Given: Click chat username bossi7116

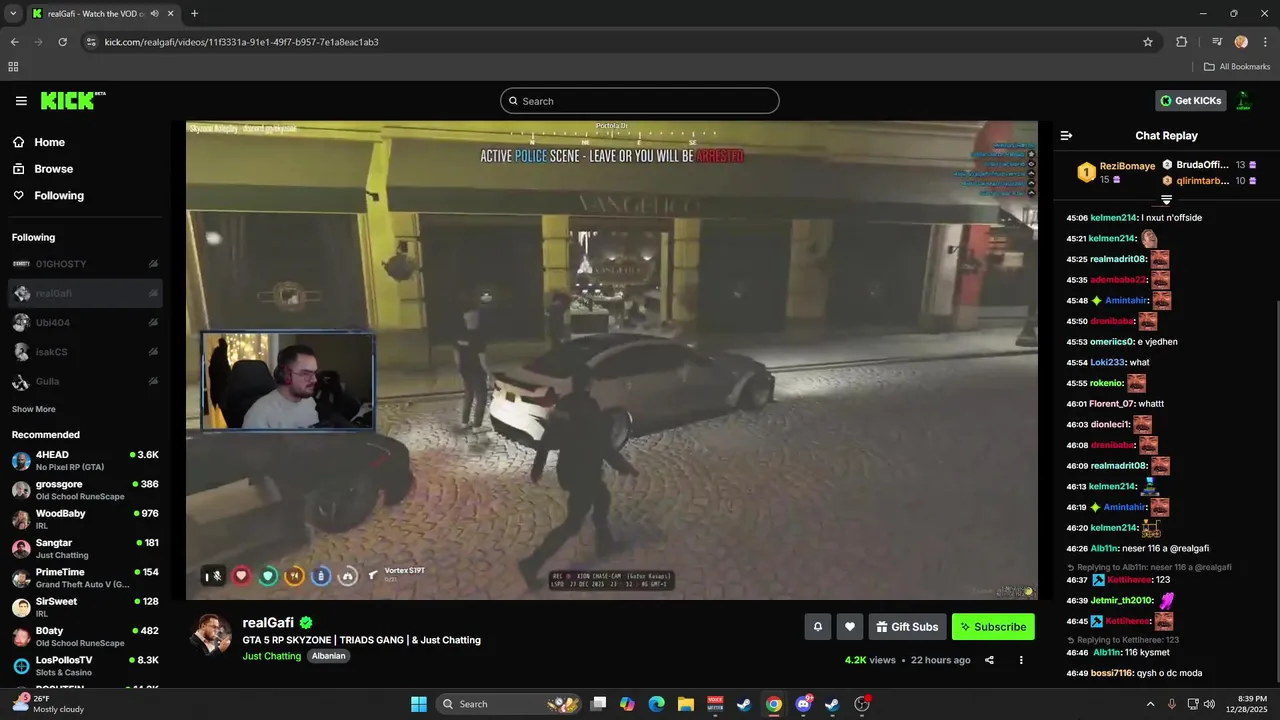Looking at the screenshot, I should [1113, 673].
